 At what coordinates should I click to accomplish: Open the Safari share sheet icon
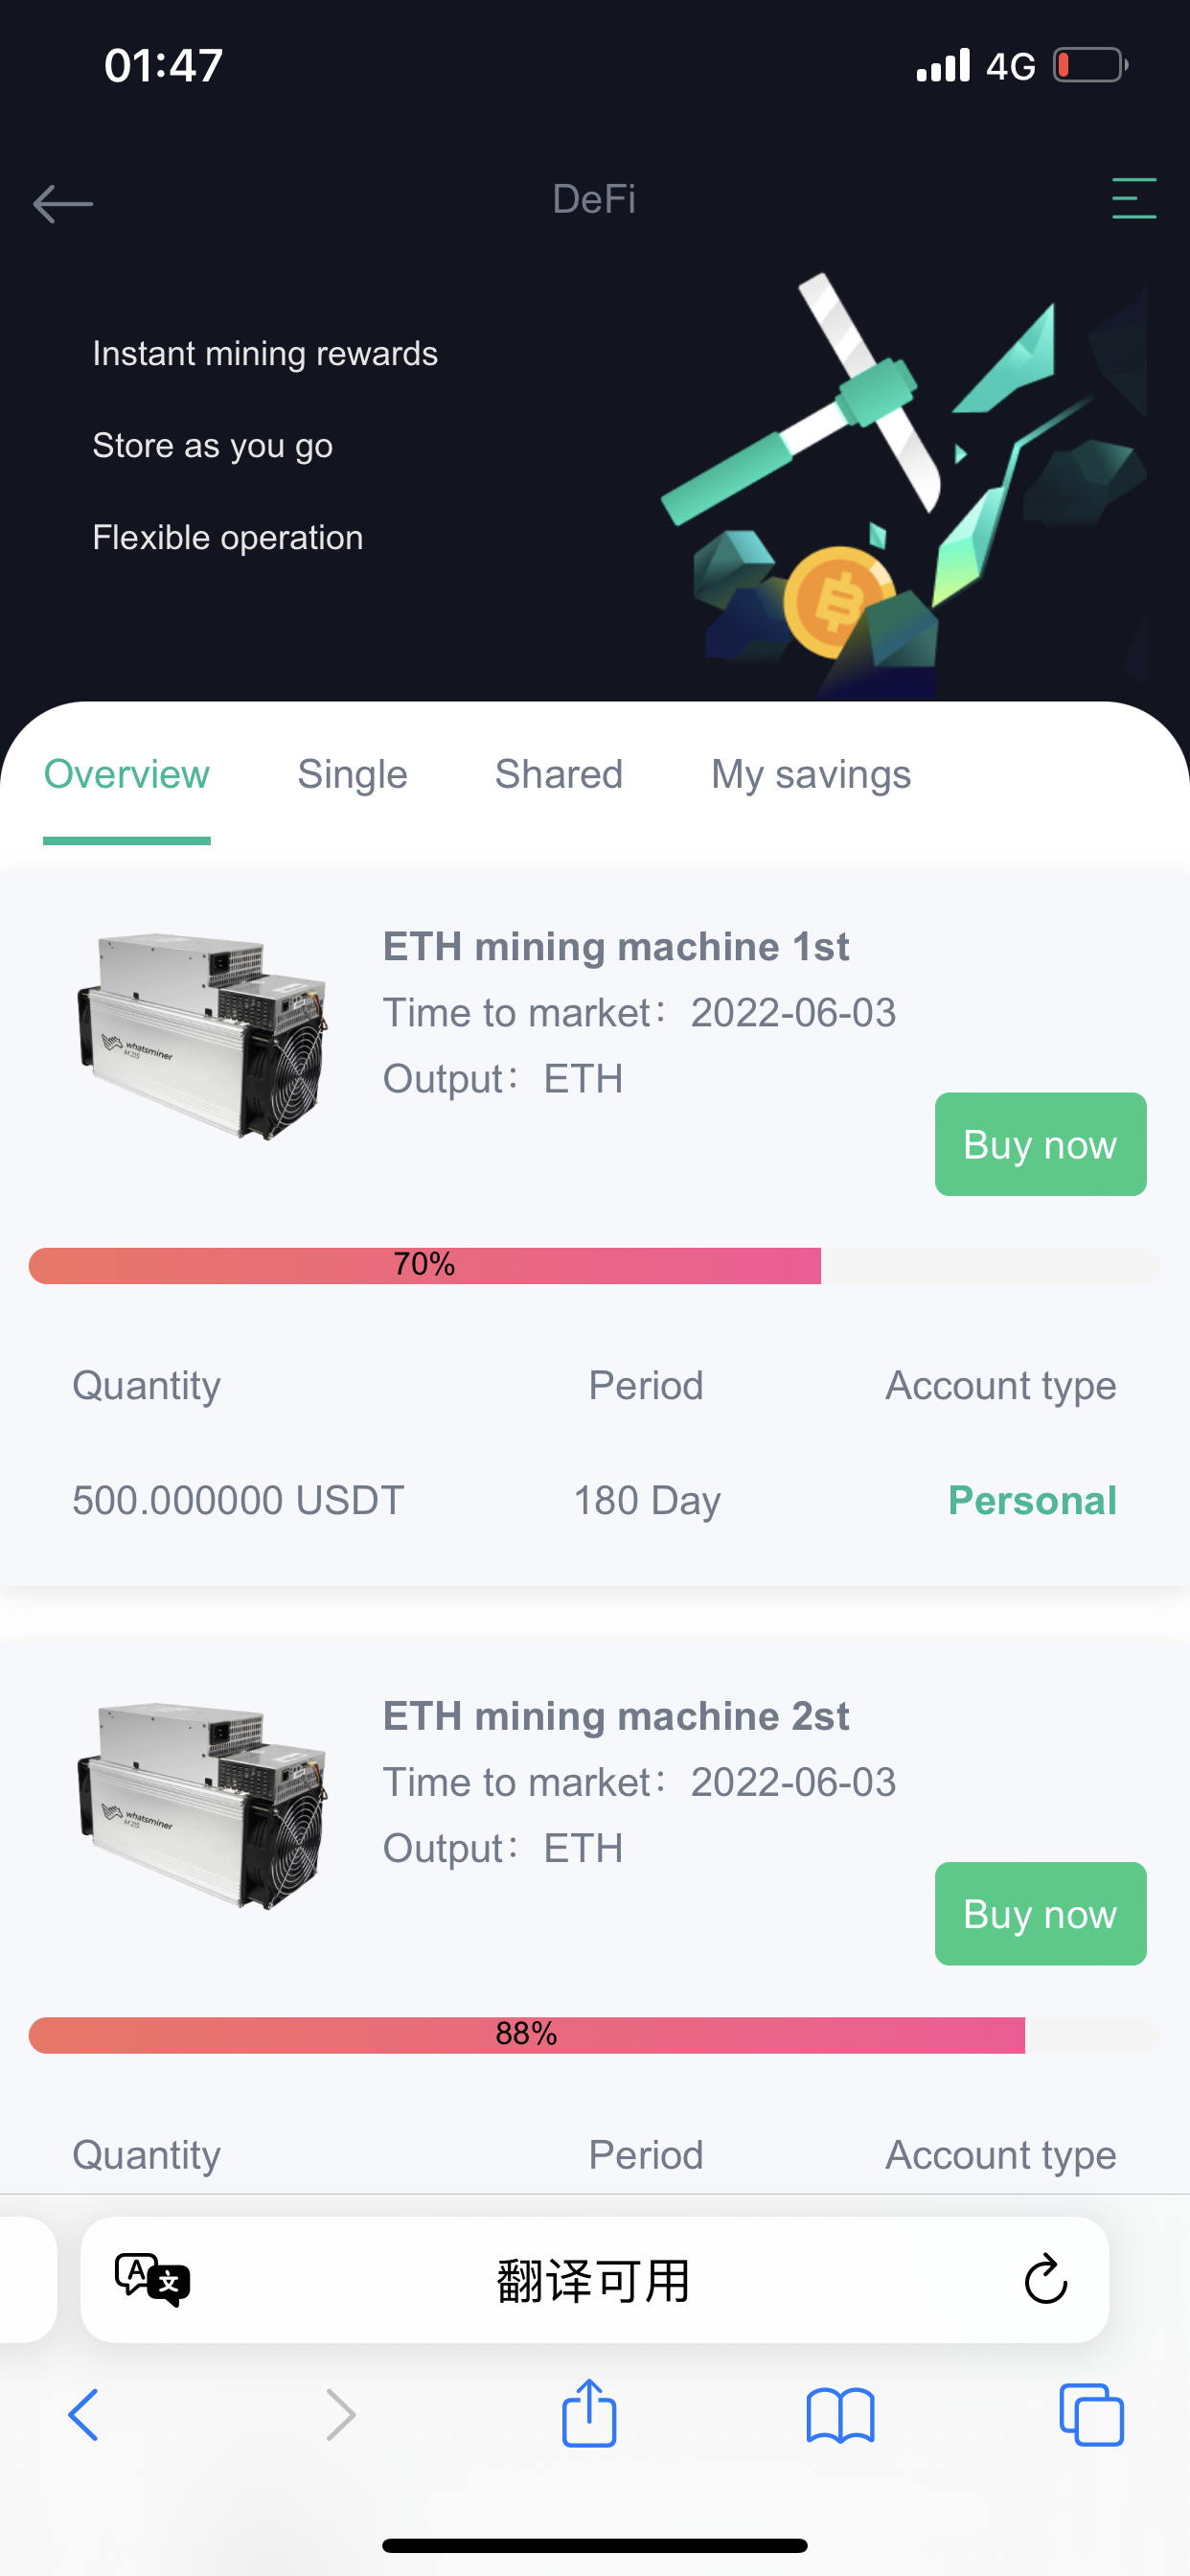point(589,2413)
